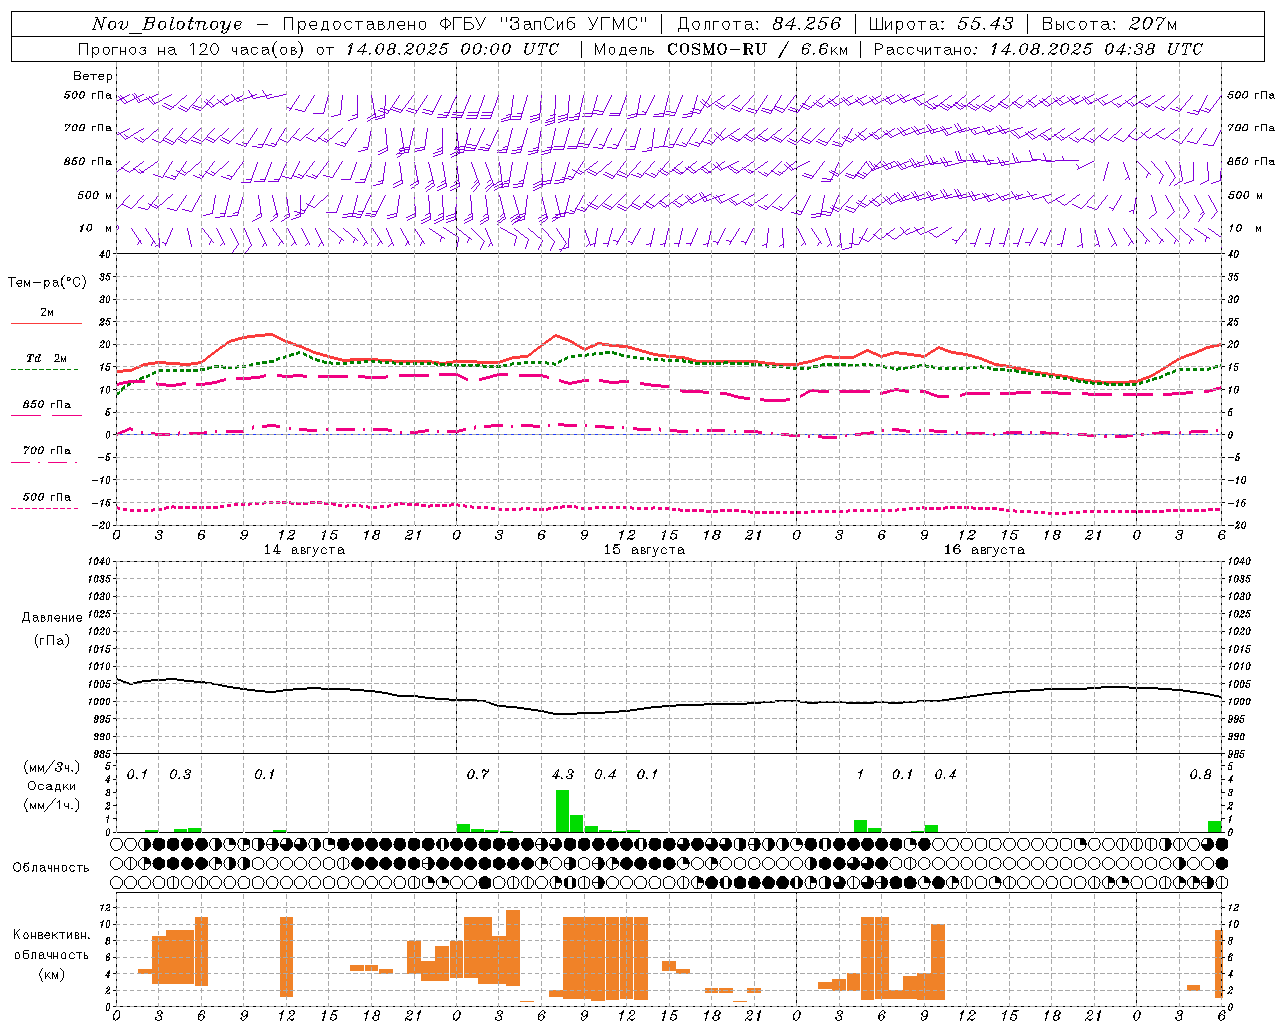Image resolution: width=1280 pixels, height=1024 pixels.
Task: Click the (км) unit label under облачность
Action: (x=52, y=974)
